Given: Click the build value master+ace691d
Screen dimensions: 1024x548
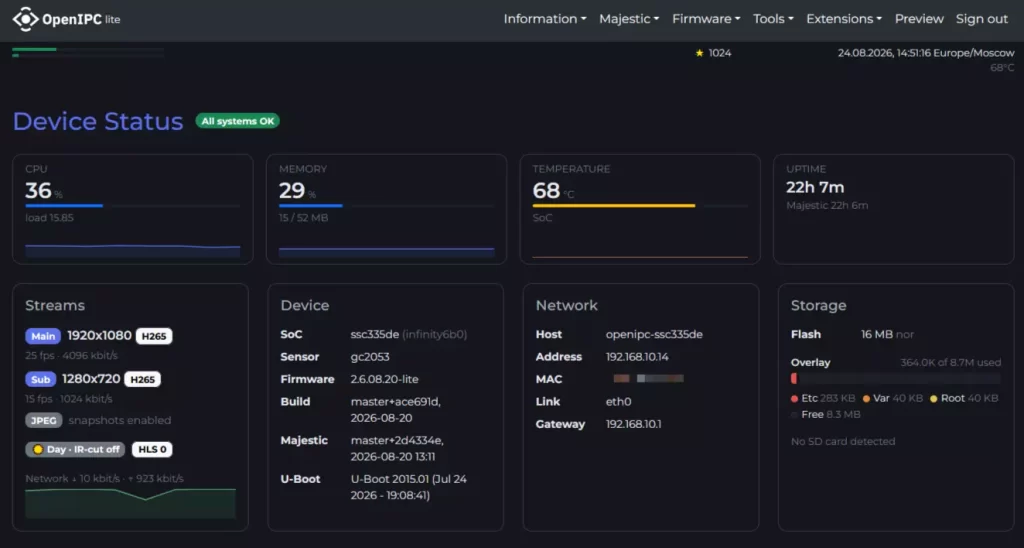Looking at the screenshot, I should click(x=396, y=402).
